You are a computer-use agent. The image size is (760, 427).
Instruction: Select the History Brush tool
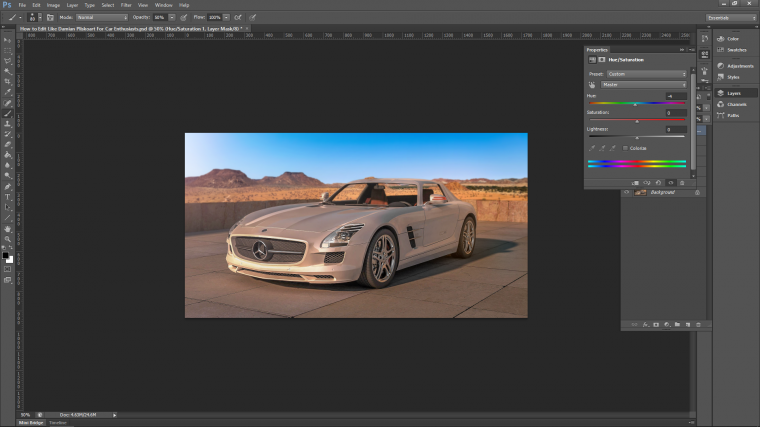7,134
